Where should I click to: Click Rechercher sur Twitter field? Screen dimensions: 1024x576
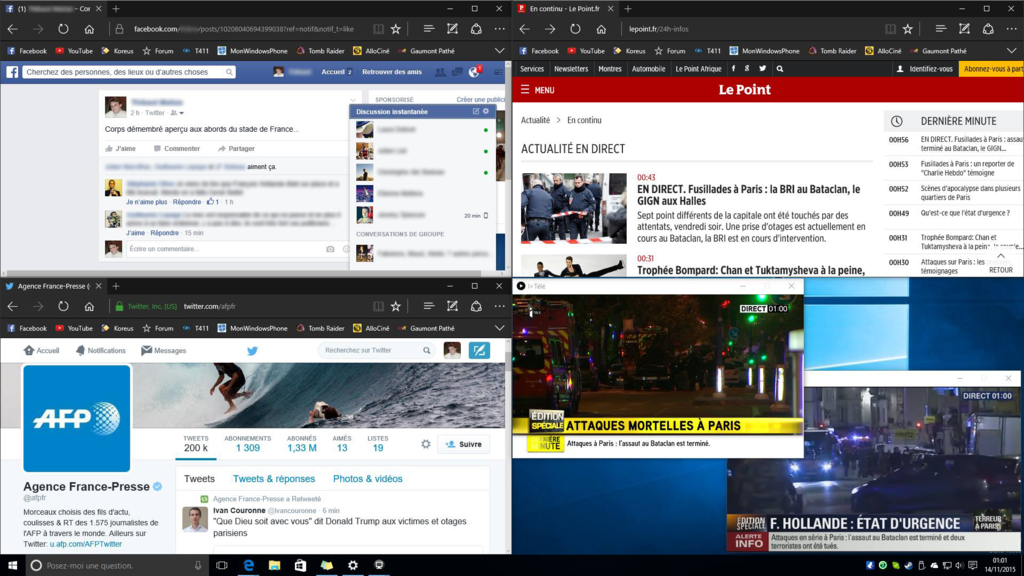[x=376, y=351]
